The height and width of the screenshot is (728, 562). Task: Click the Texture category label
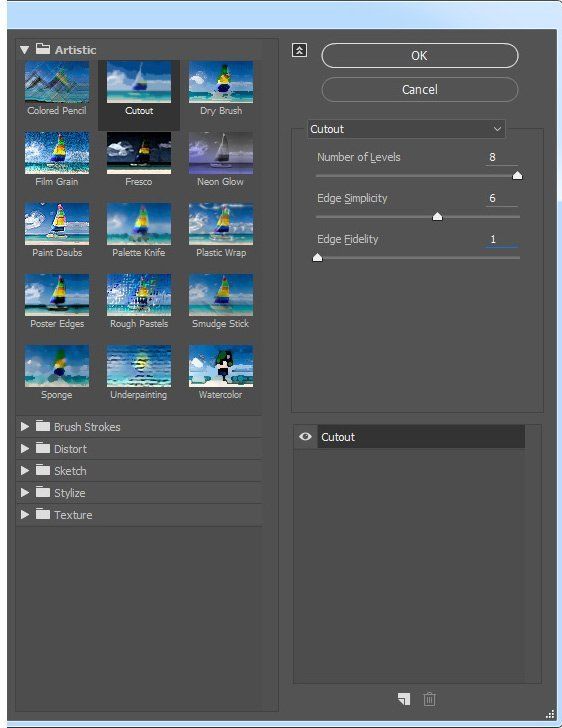click(73, 514)
